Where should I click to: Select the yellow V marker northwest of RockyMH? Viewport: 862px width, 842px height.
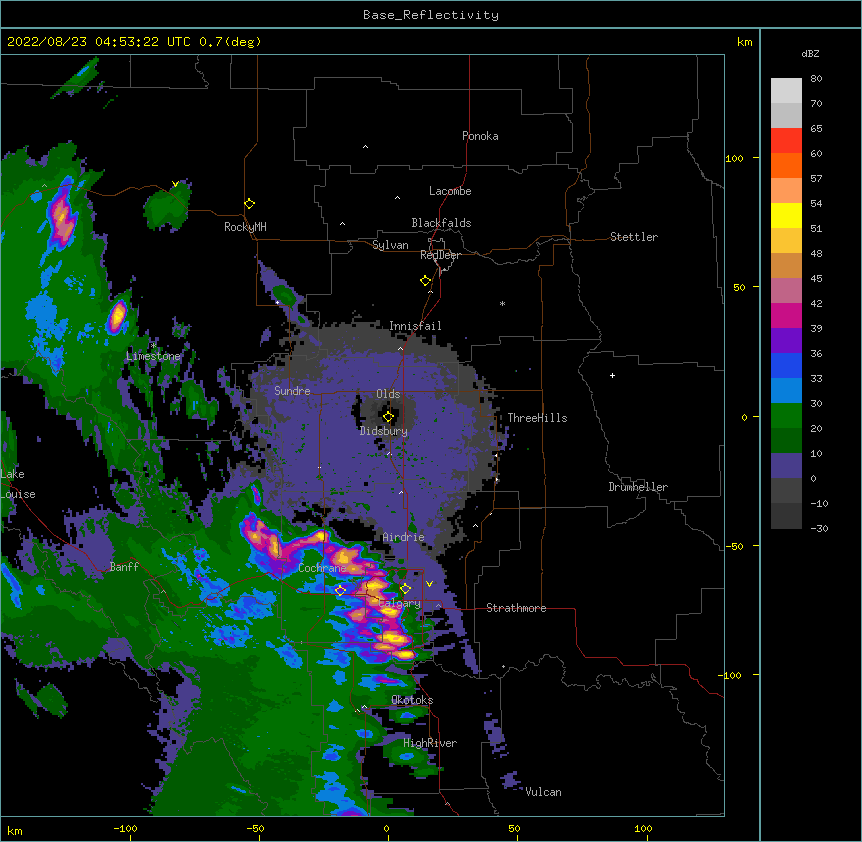click(175, 184)
